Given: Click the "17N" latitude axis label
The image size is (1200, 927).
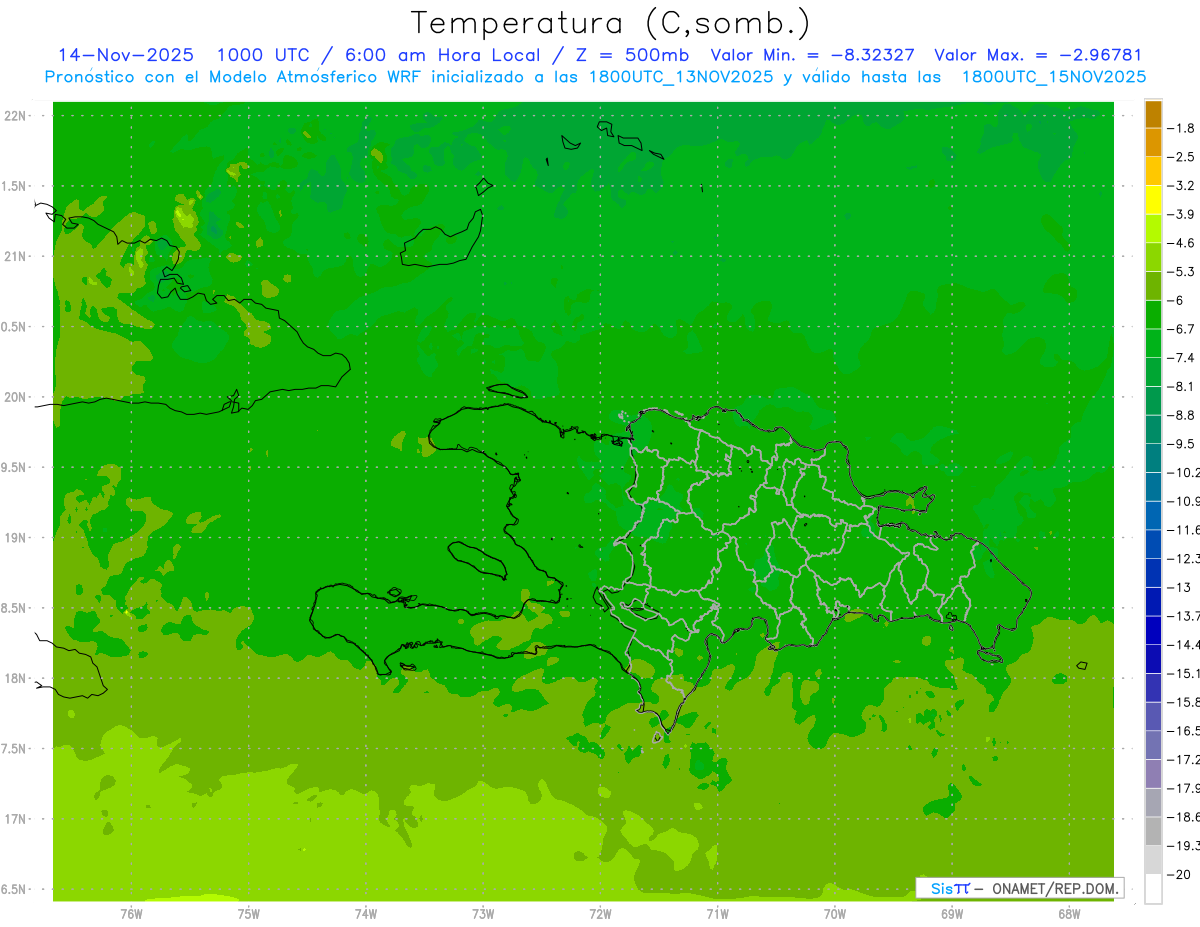Looking at the screenshot, I should click(17, 819).
